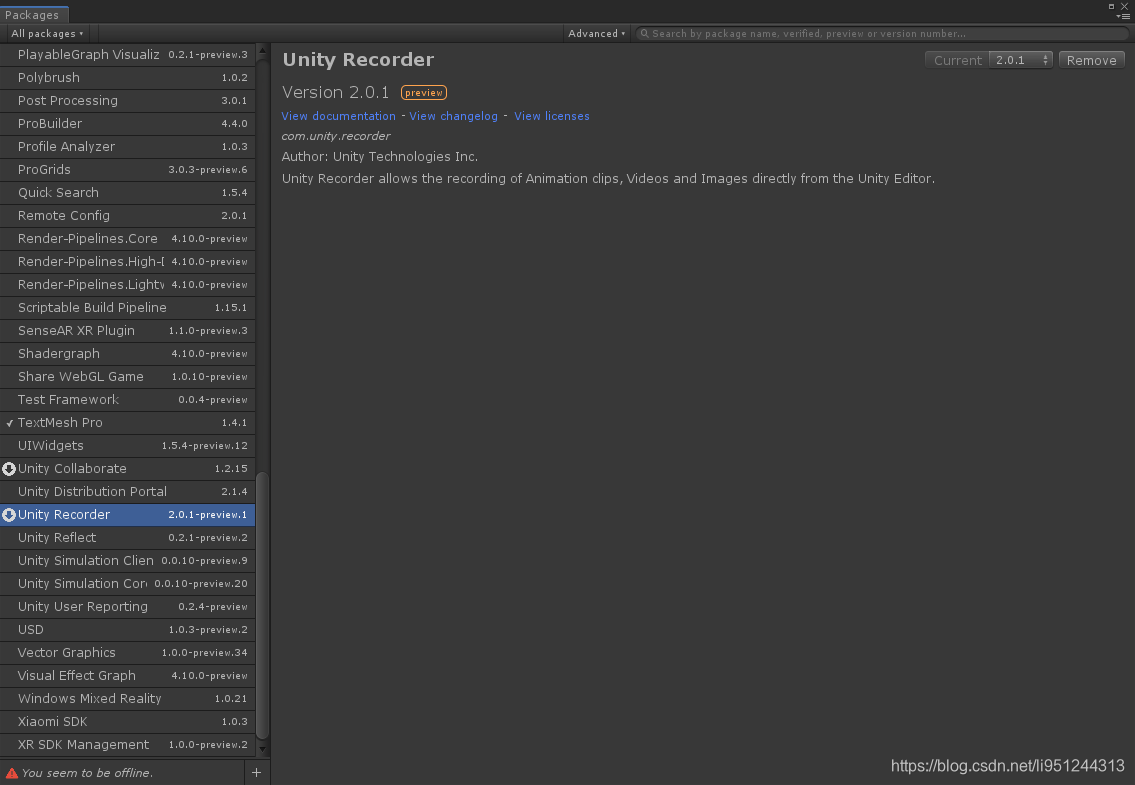
Task: Select Unity Simulation Core package
Action: click(x=127, y=584)
